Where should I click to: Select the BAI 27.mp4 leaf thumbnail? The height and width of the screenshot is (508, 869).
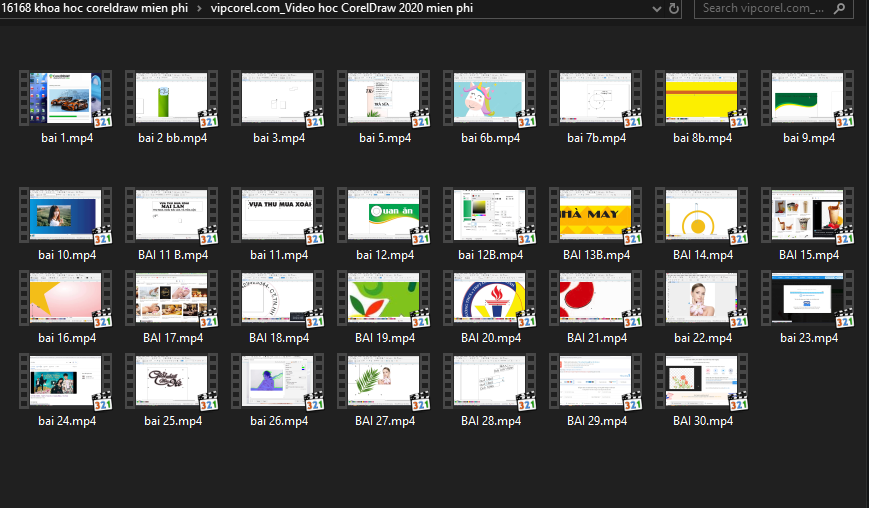384,382
